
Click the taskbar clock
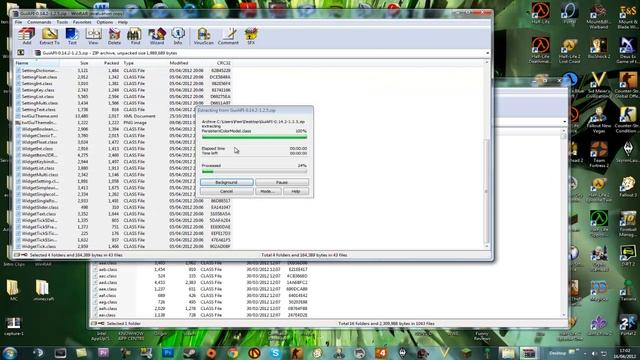coord(624,353)
